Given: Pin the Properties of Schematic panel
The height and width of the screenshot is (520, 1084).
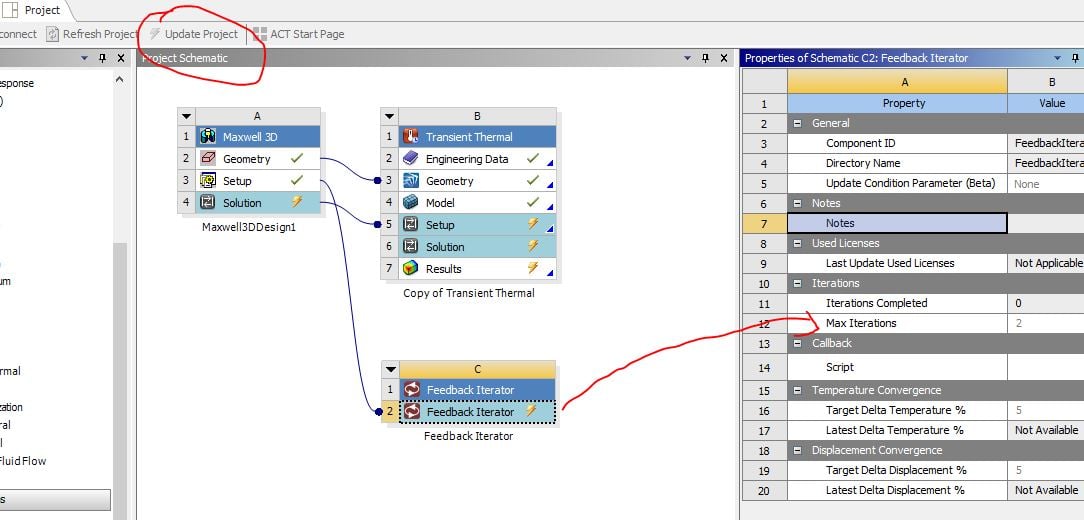Looking at the screenshot, I should coord(1075,58).
